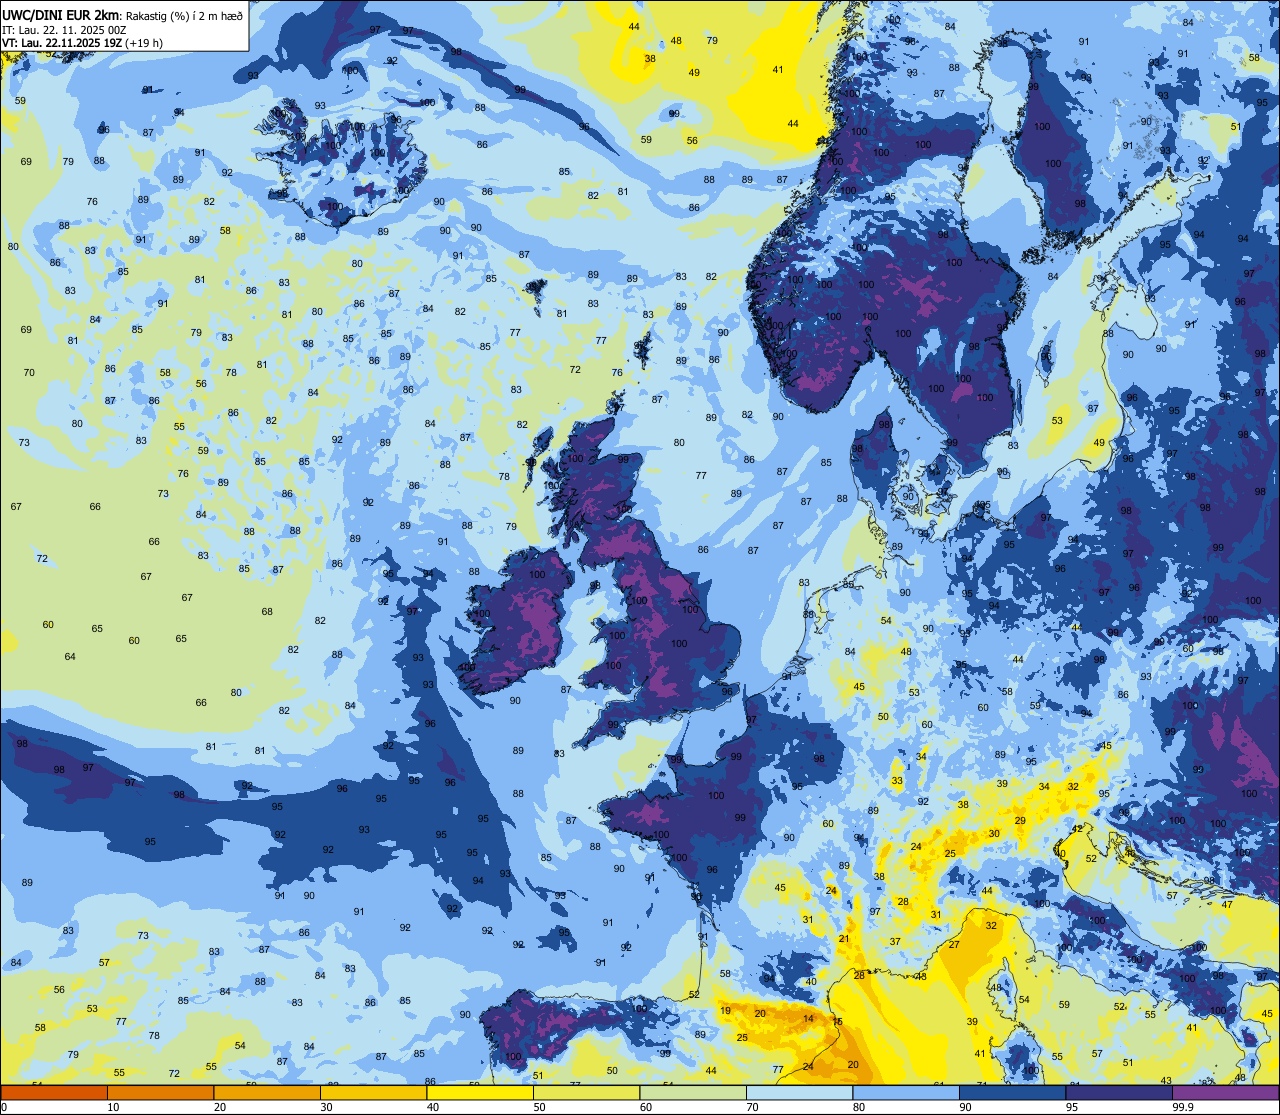The image size is (1280, 1115).
Task: Click the legend tick label '40'
Action: [433, 1107]
